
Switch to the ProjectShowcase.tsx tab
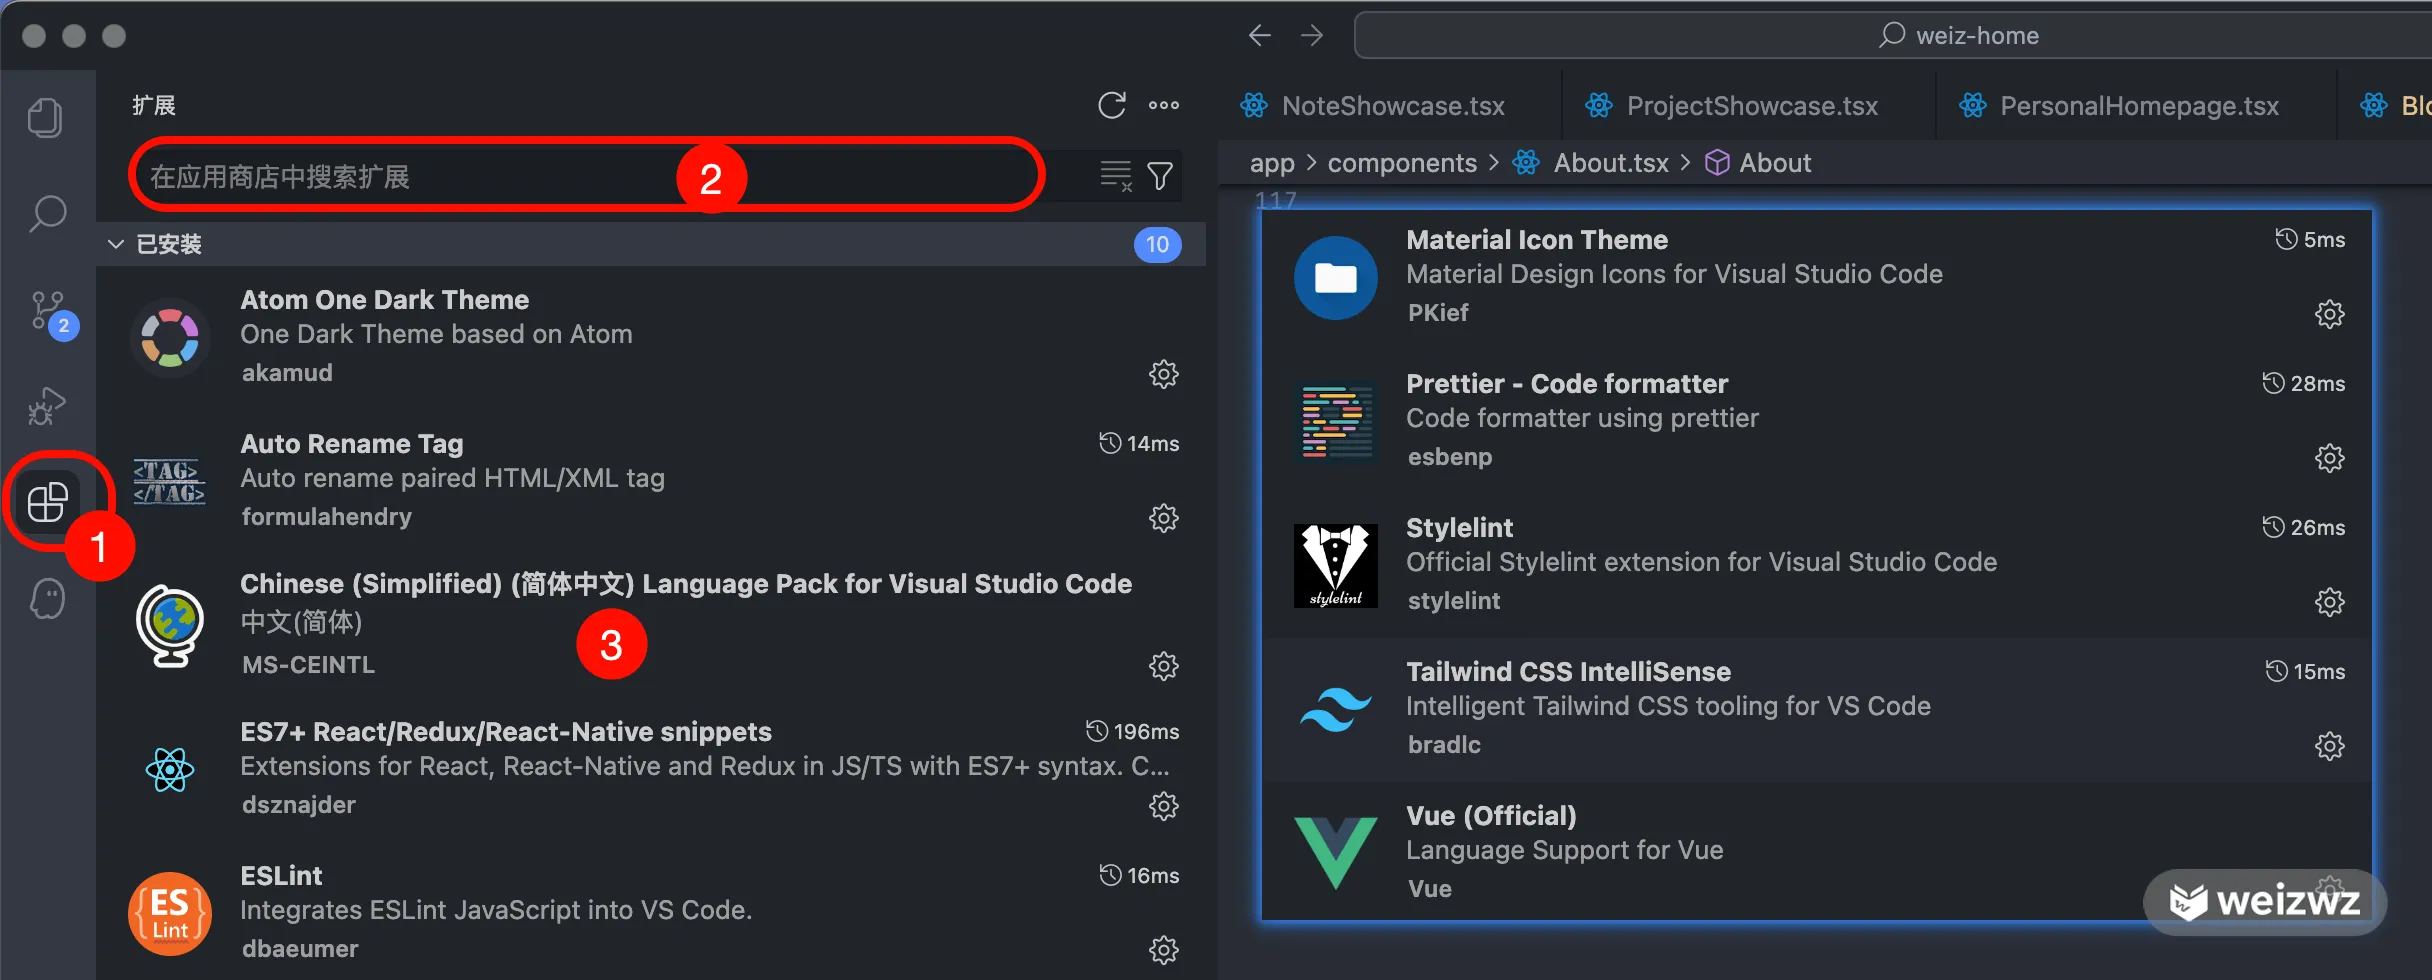1751,106
